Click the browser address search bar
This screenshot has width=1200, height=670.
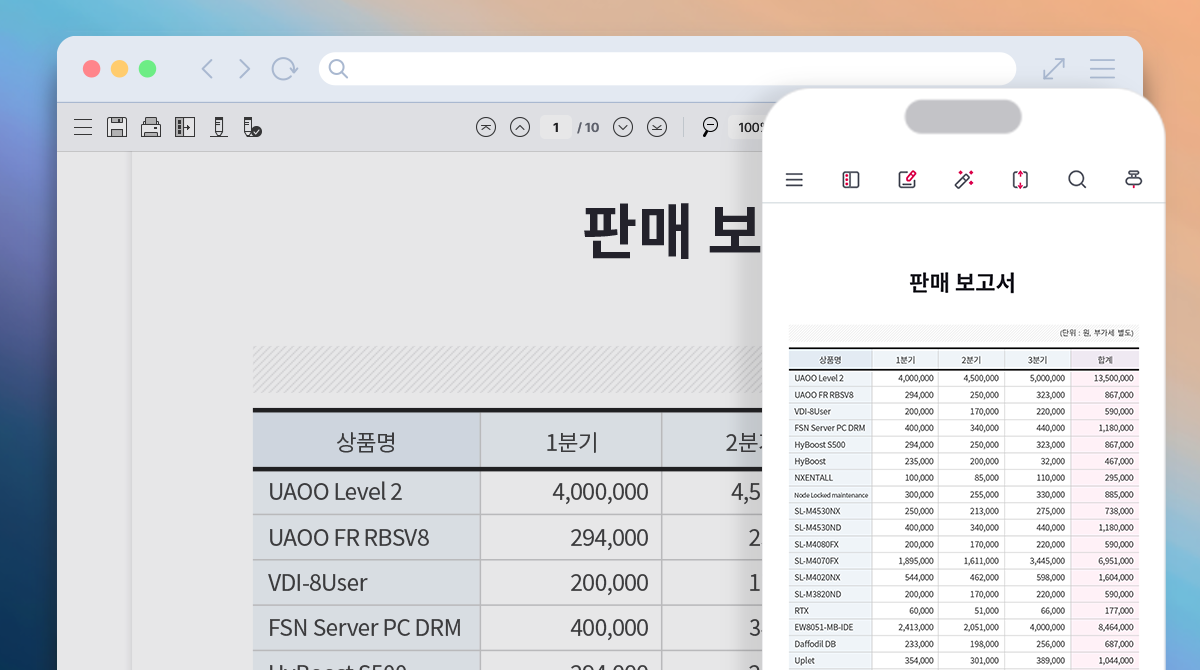coord(667,69)
